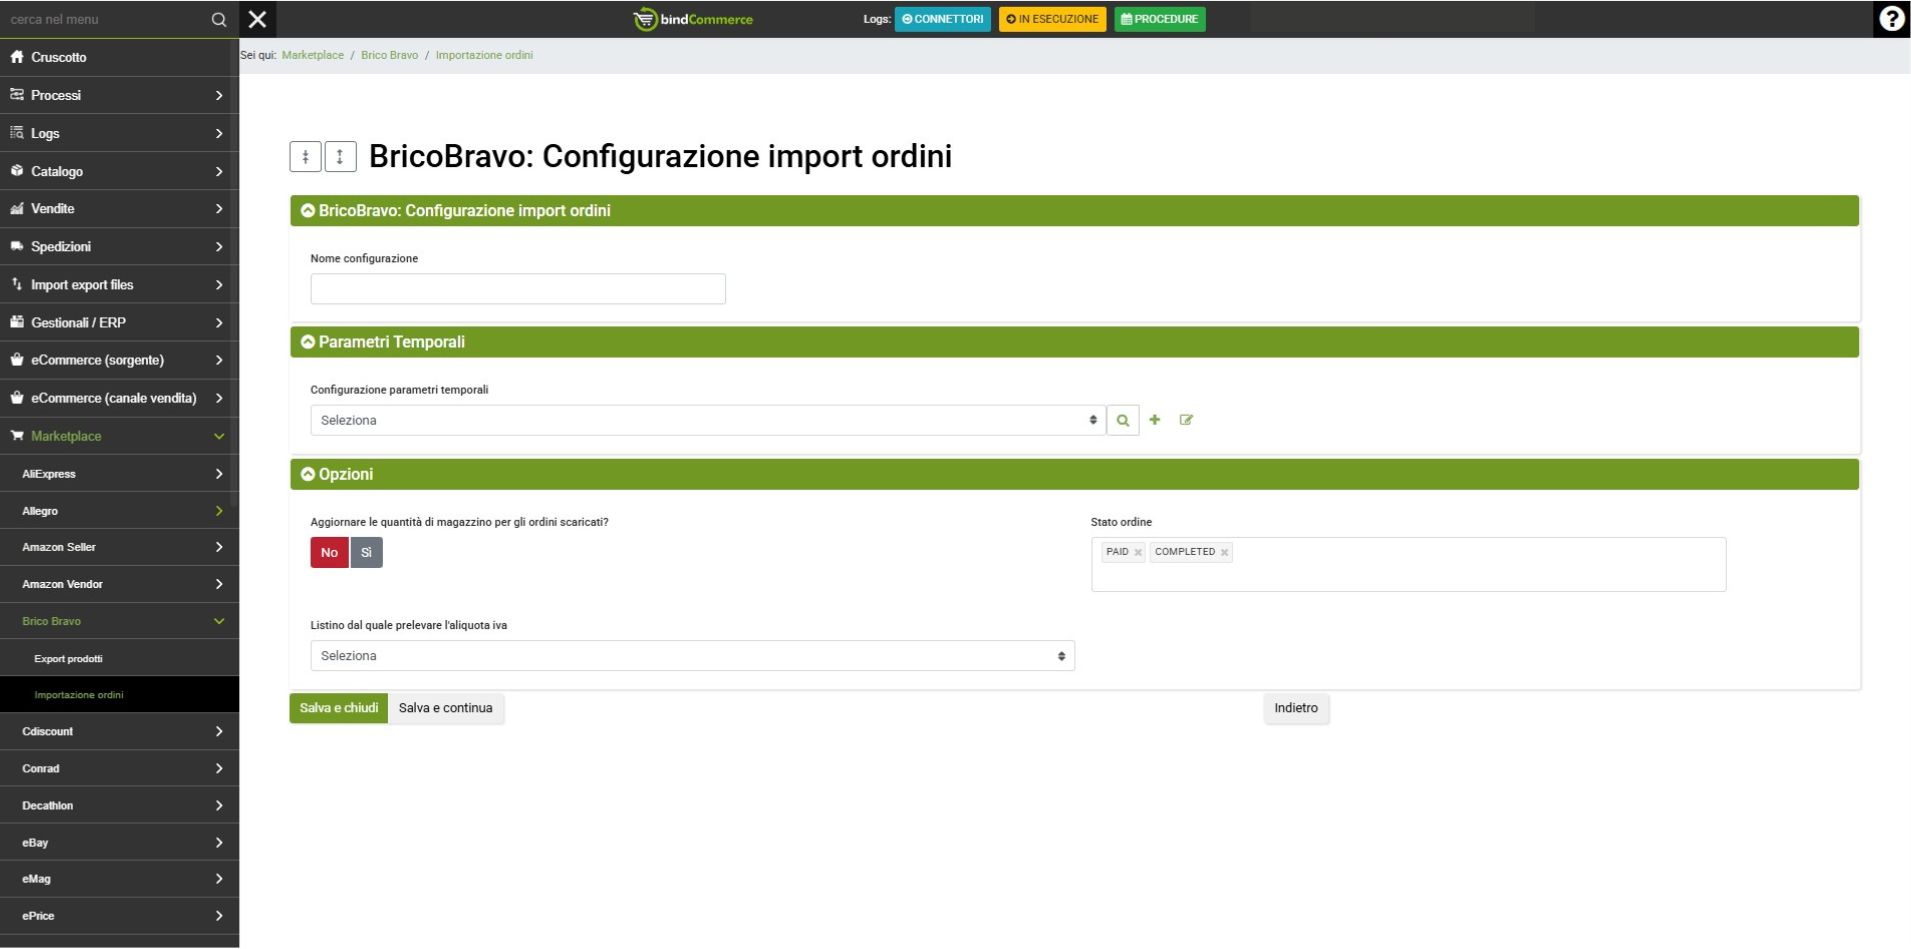Collapse the Opzioni section header
This screenshot has width=1911, height=949.
308,474
